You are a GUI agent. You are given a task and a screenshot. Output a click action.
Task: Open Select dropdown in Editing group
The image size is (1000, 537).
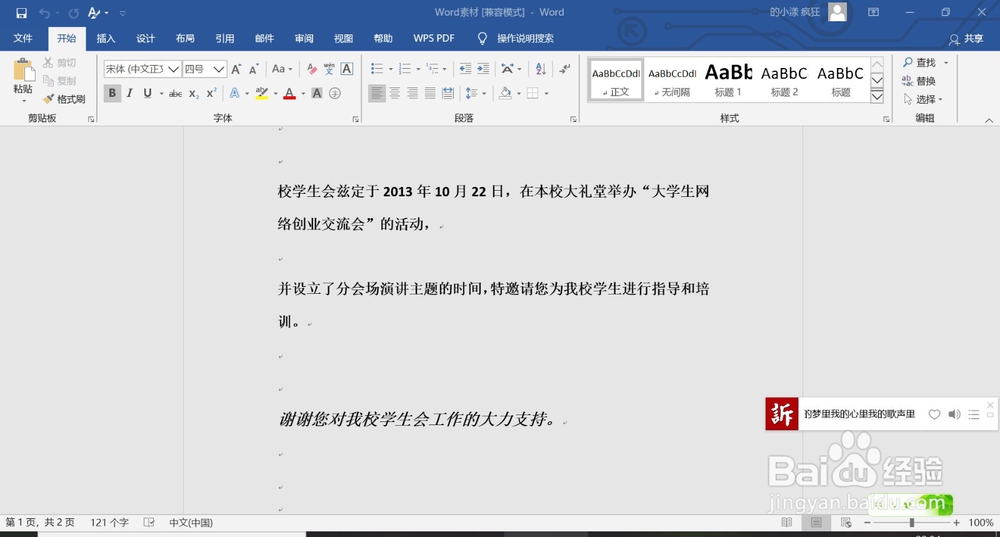tap(923, 99)
